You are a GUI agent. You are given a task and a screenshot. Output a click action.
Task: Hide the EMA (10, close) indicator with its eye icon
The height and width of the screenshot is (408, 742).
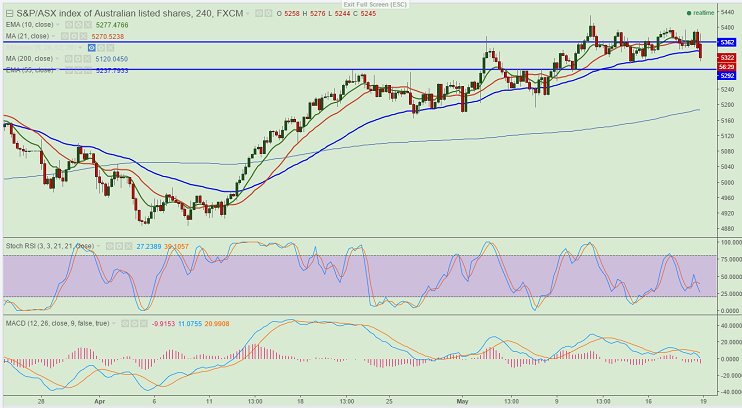tap(69, 25)
